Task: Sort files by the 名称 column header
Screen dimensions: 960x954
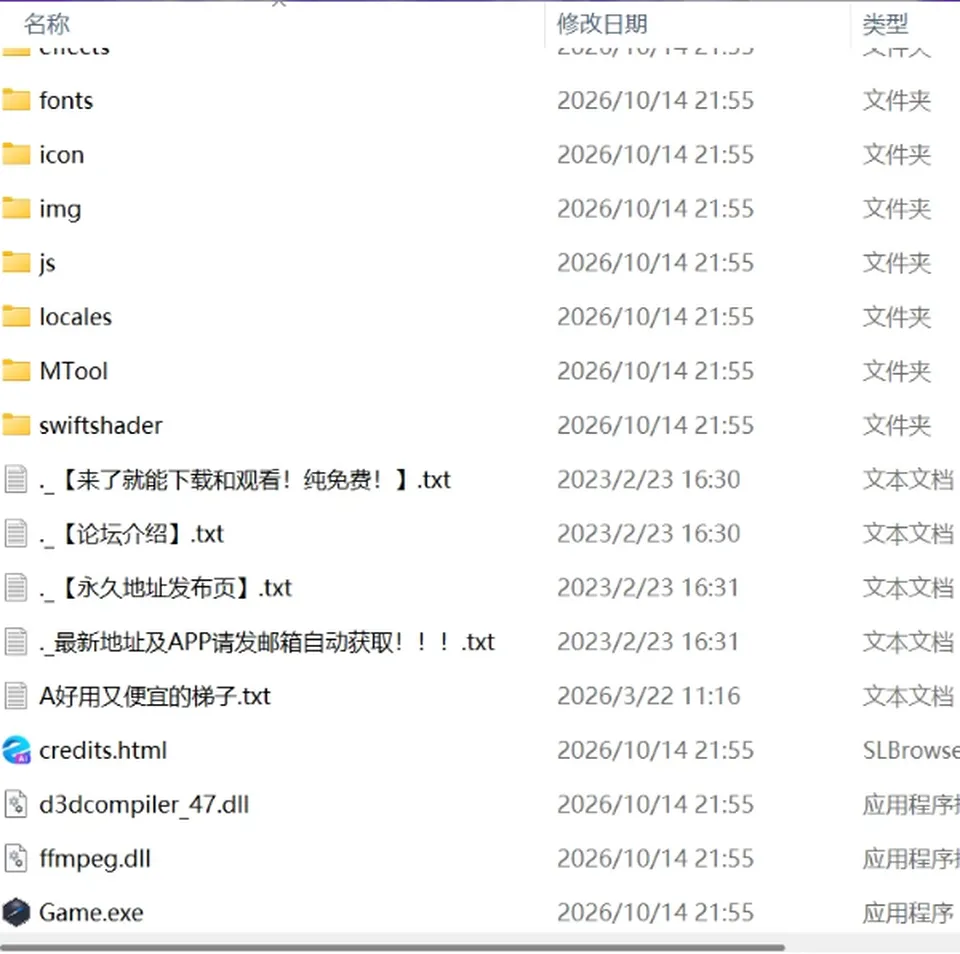Action: coord(47,24)
